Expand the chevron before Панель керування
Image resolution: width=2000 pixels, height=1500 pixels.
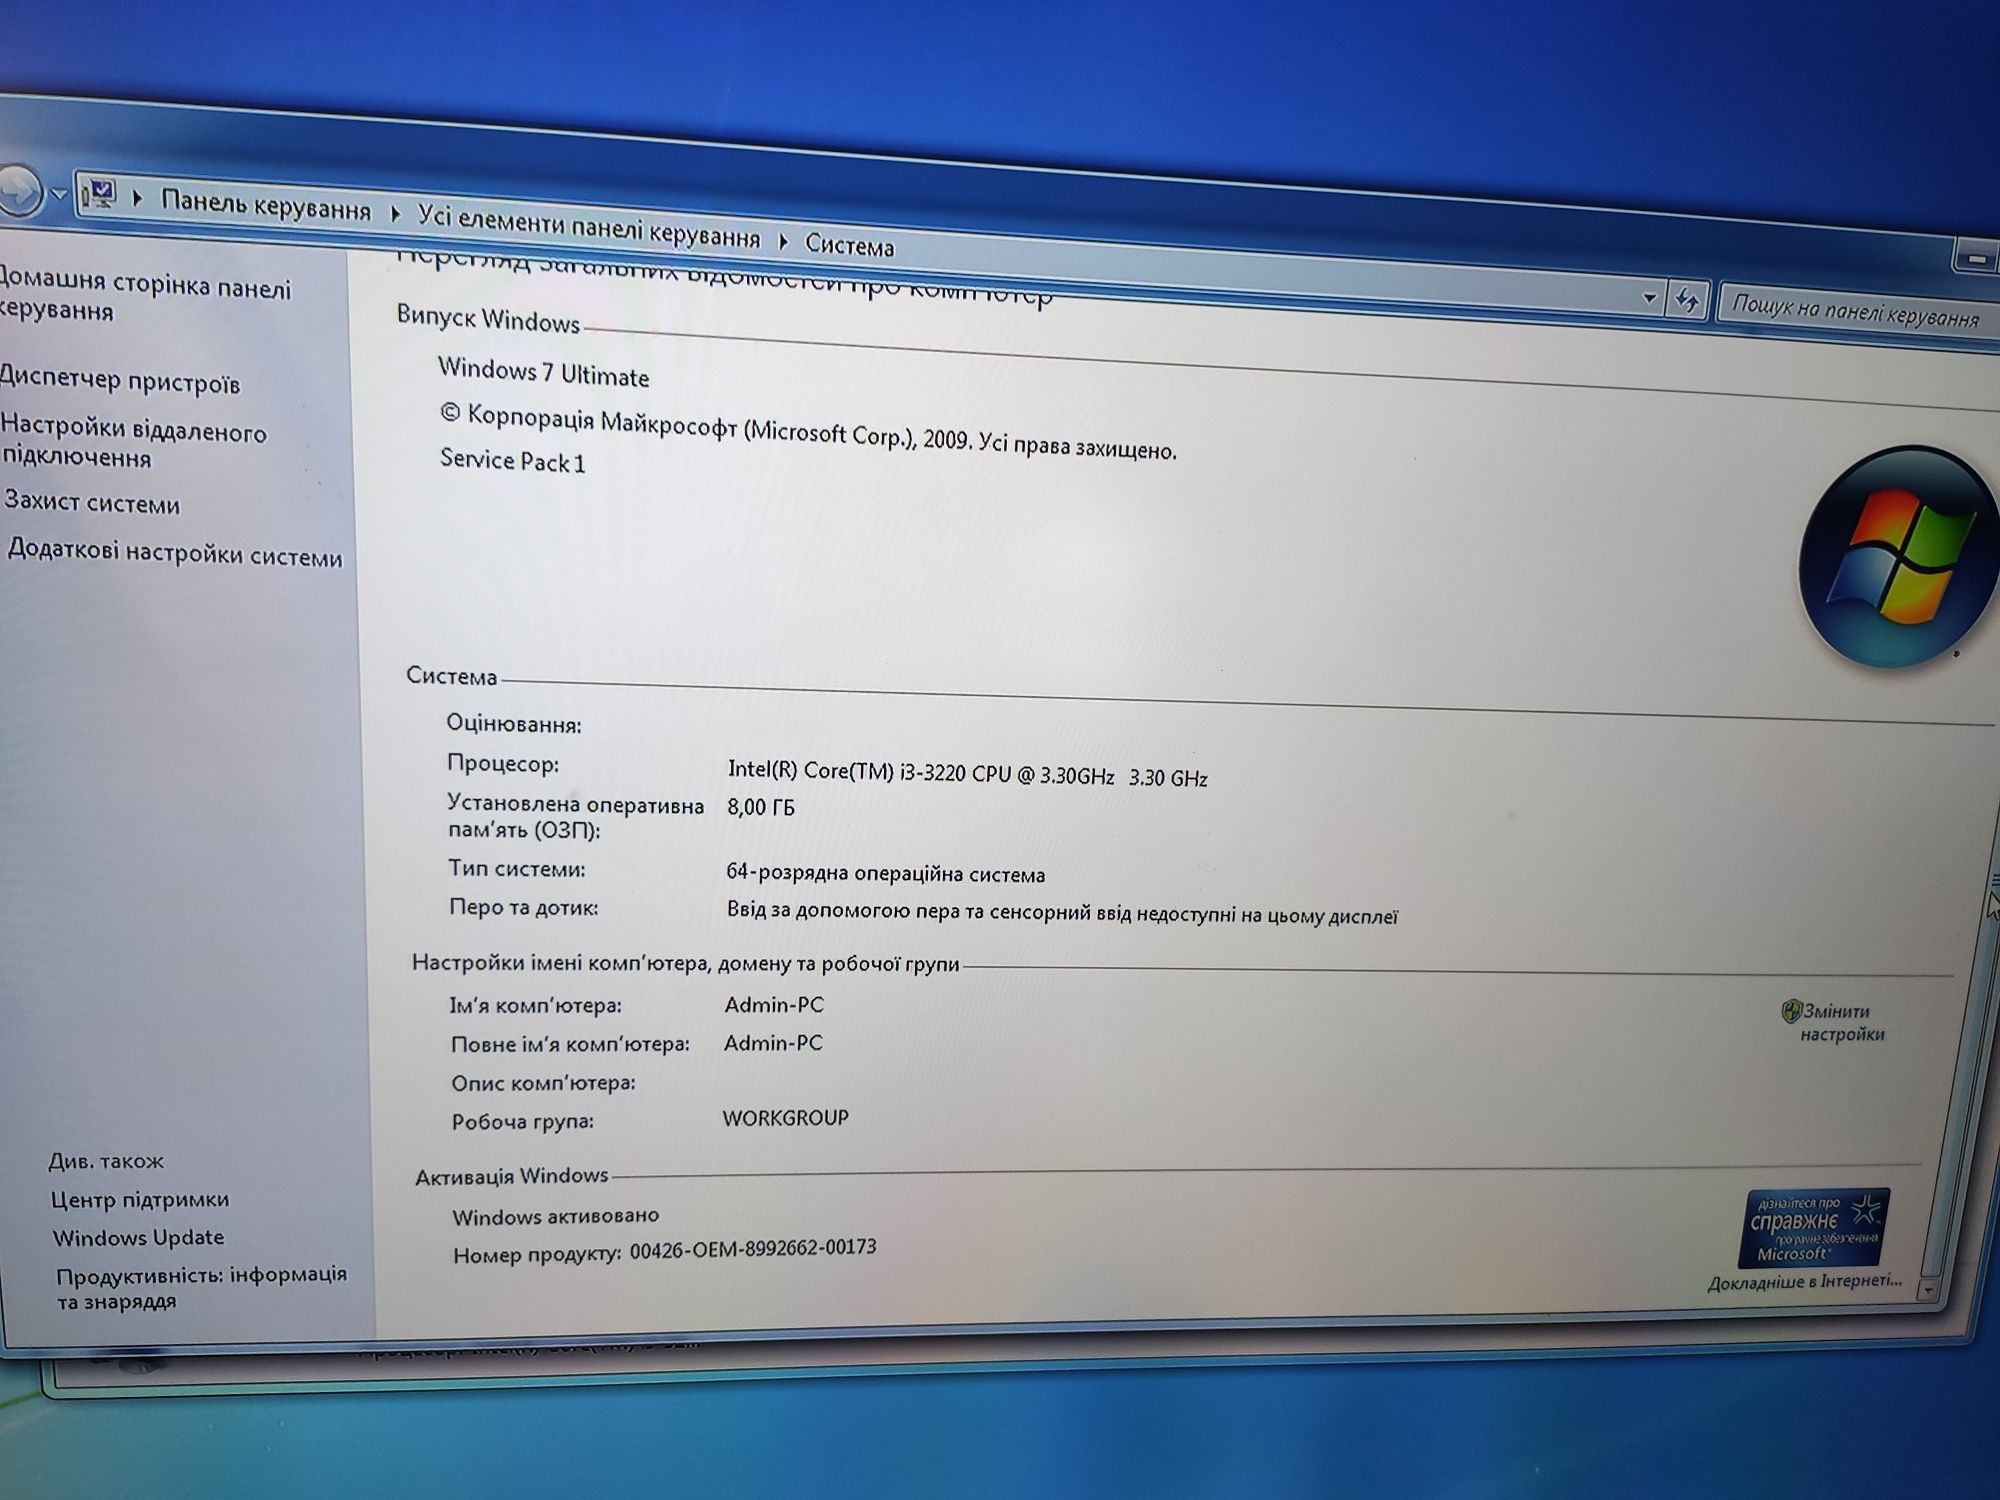(138, 199)
